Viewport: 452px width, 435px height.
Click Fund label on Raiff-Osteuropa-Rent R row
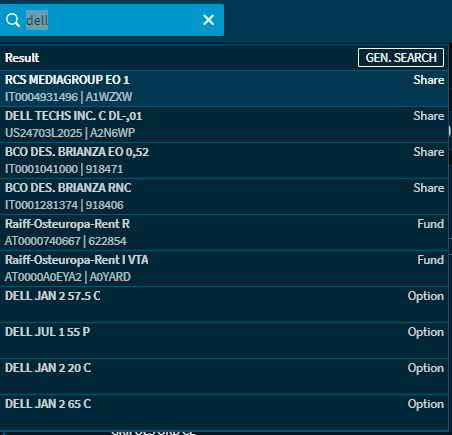[x=431, y=224]
